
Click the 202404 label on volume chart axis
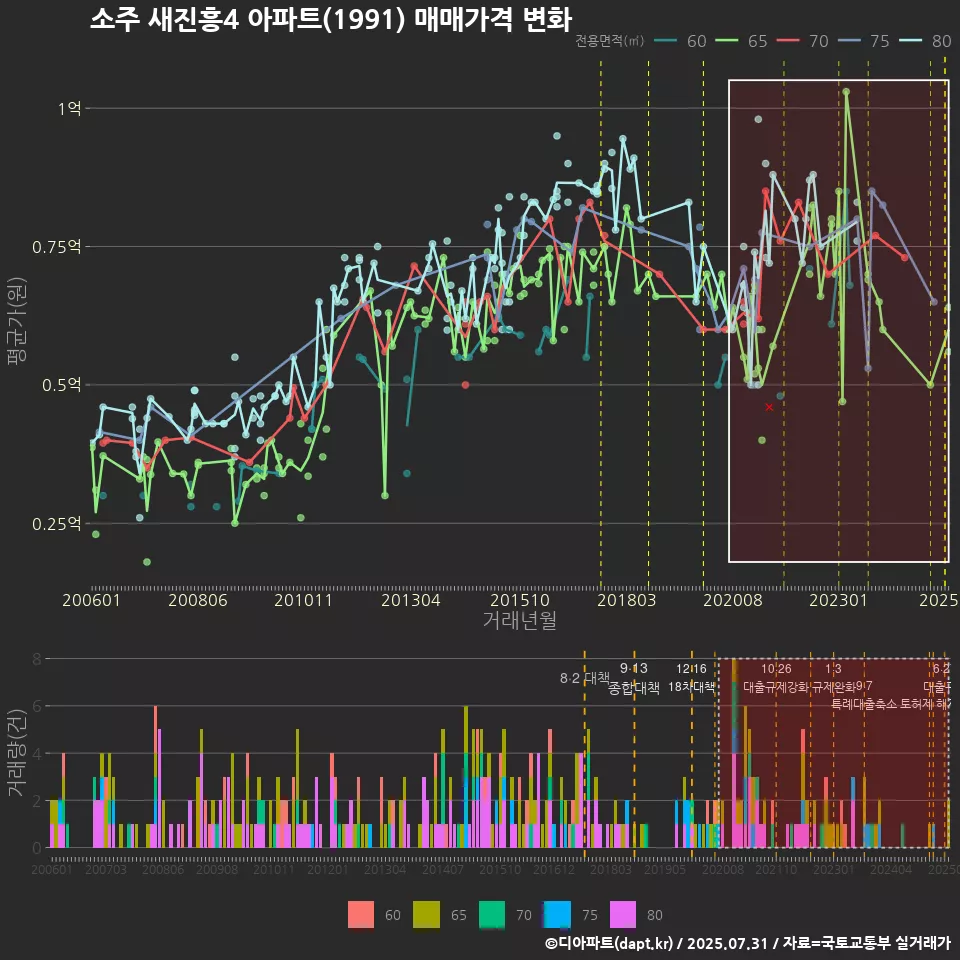891,870
